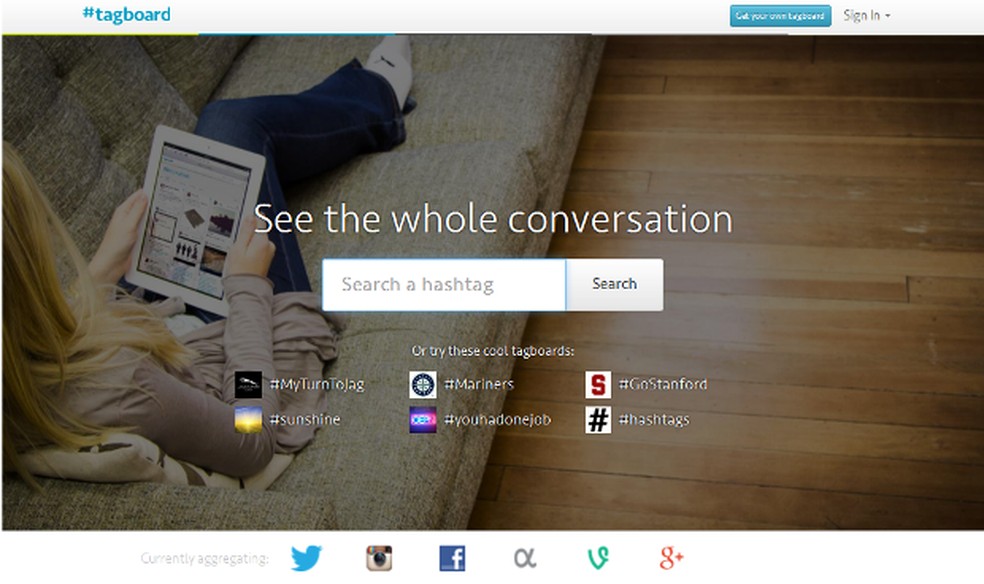Click the Twitter bird icon
Screen dimensions: 984x584
point(306,558)
